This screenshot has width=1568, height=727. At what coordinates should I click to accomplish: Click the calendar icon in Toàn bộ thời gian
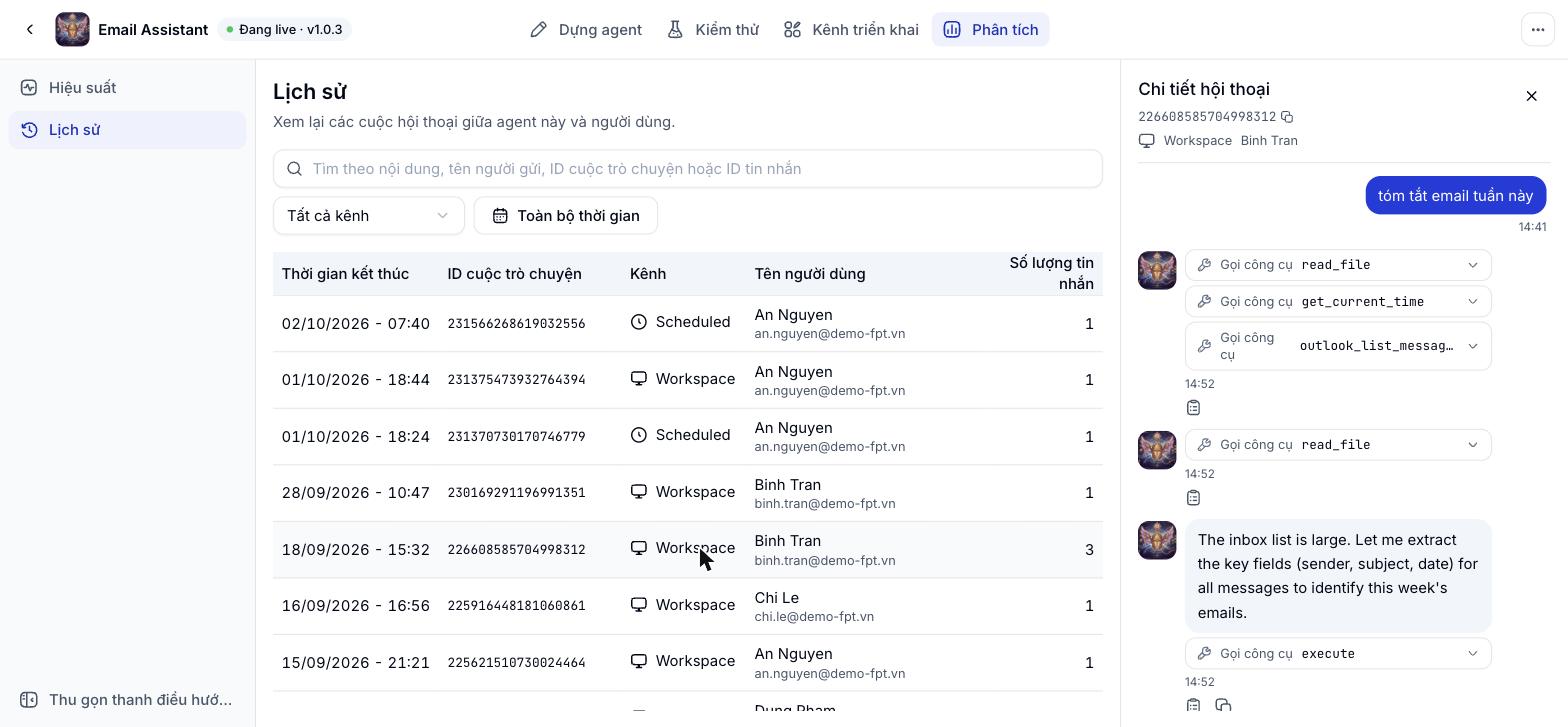click(500, 216)
